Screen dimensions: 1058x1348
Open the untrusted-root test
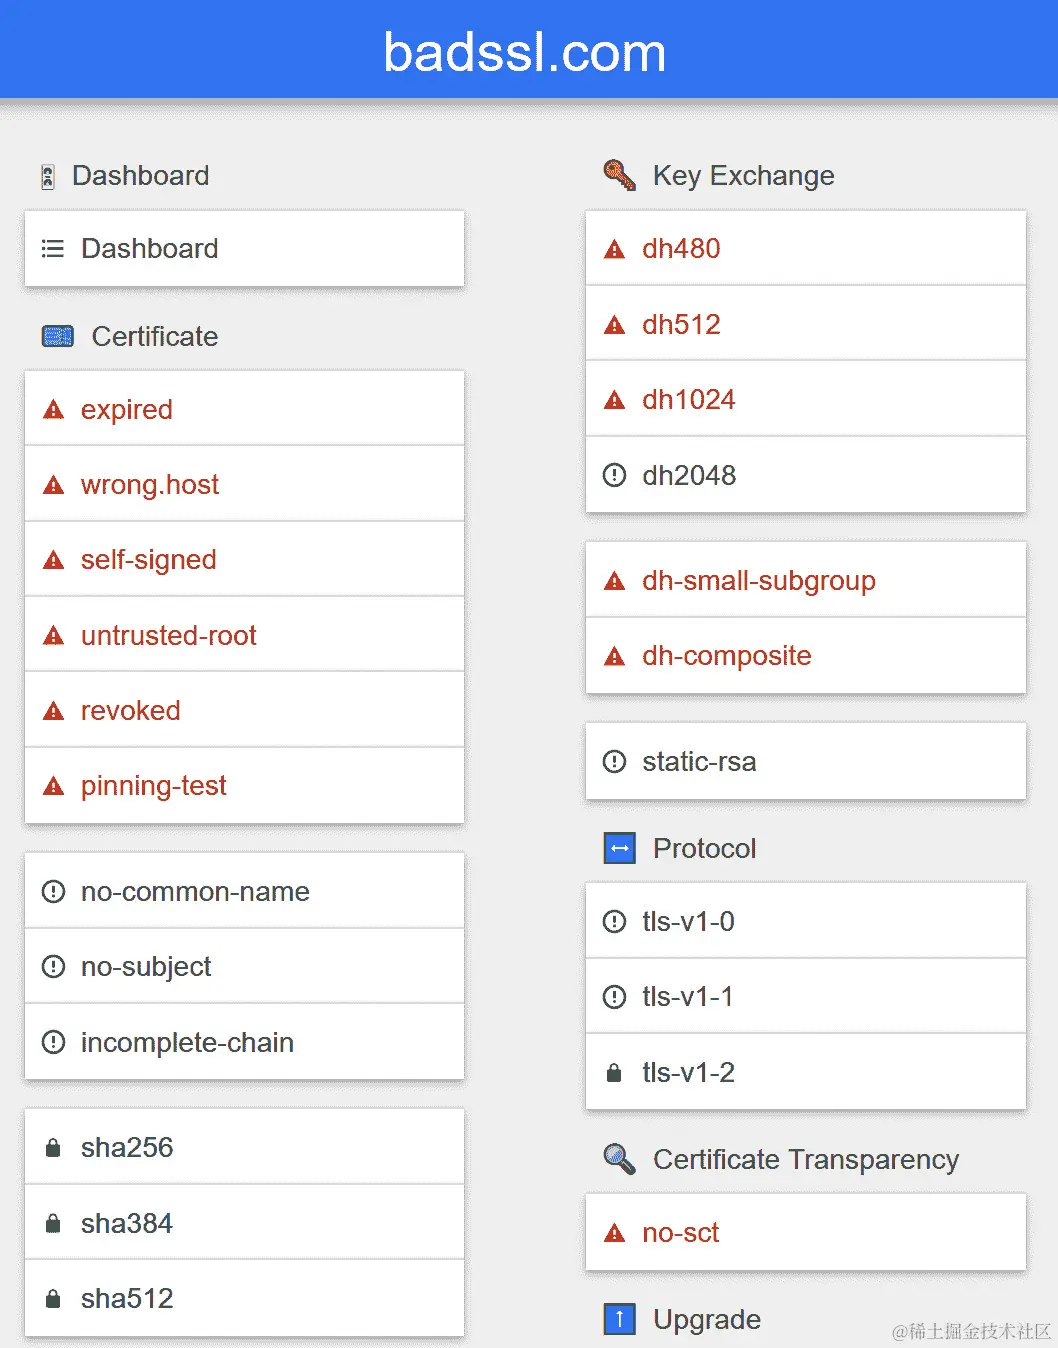244,635
